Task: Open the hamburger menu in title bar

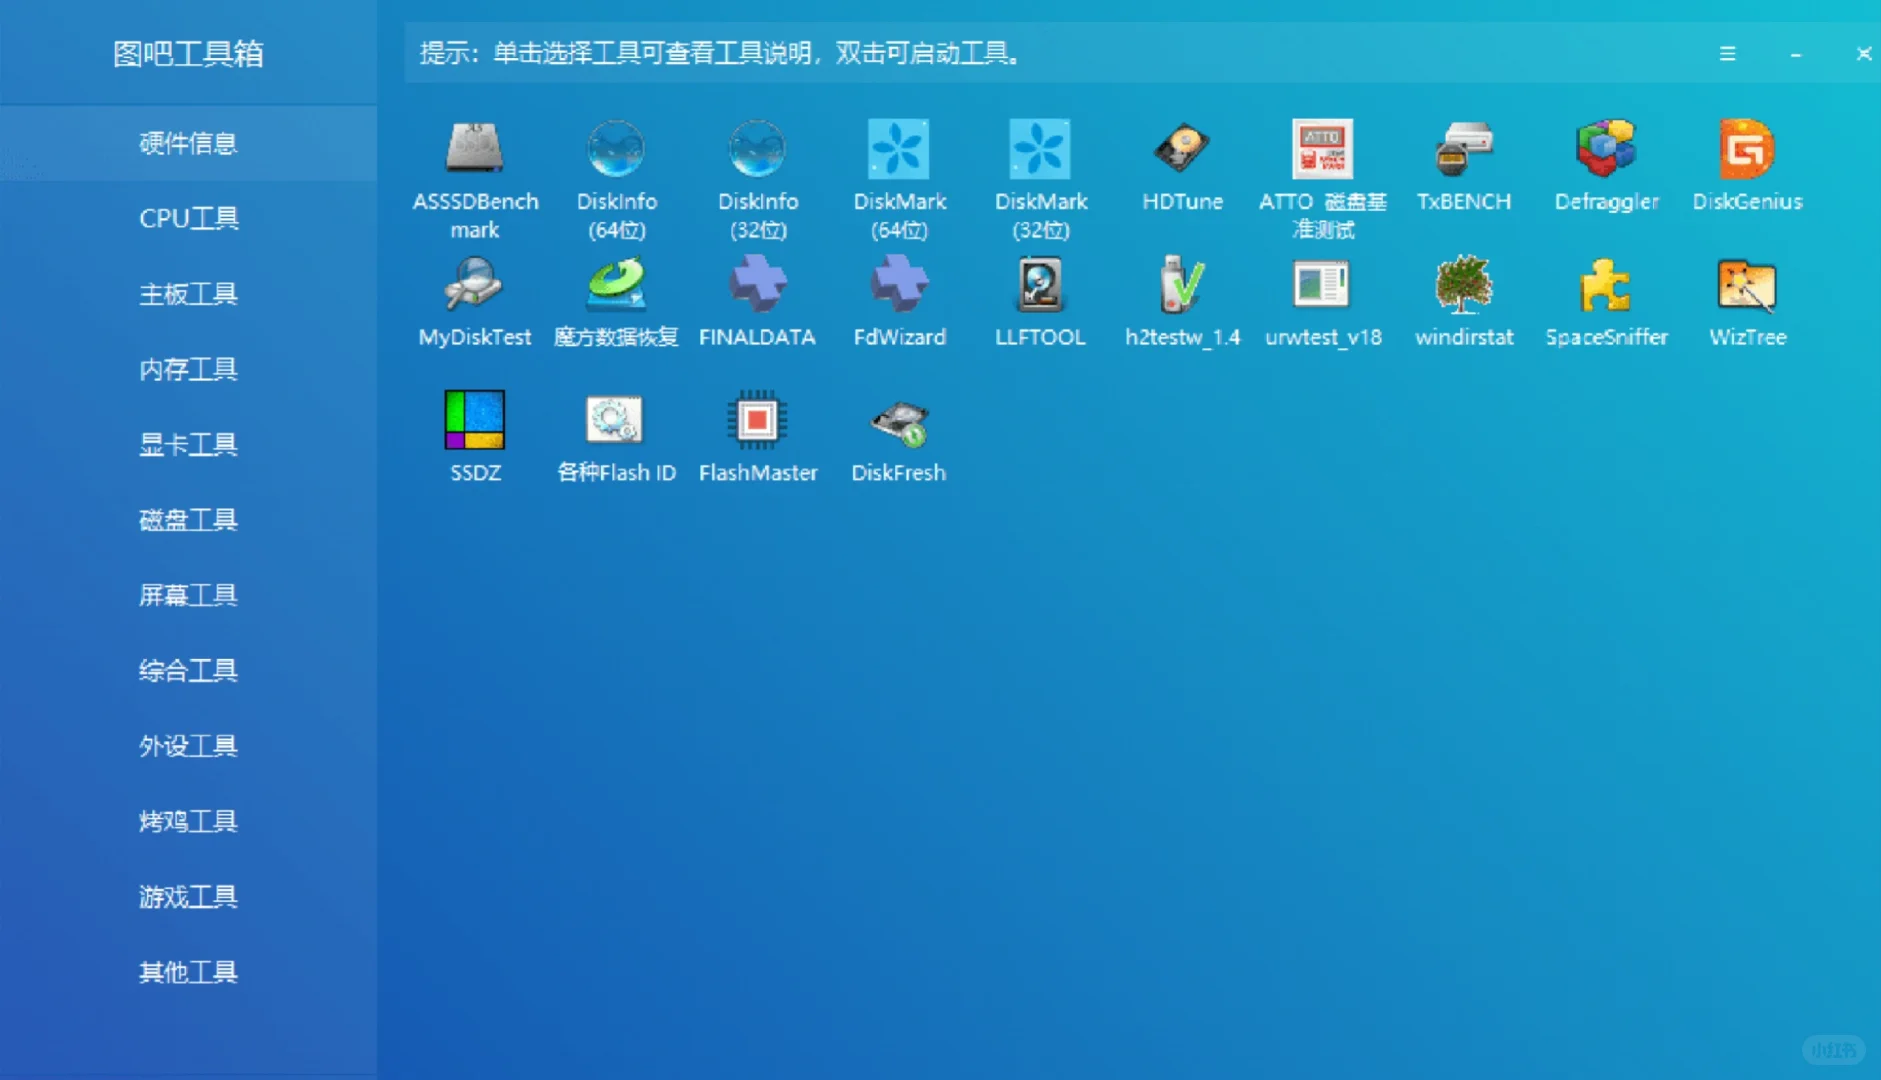Action: point(1727,54)
